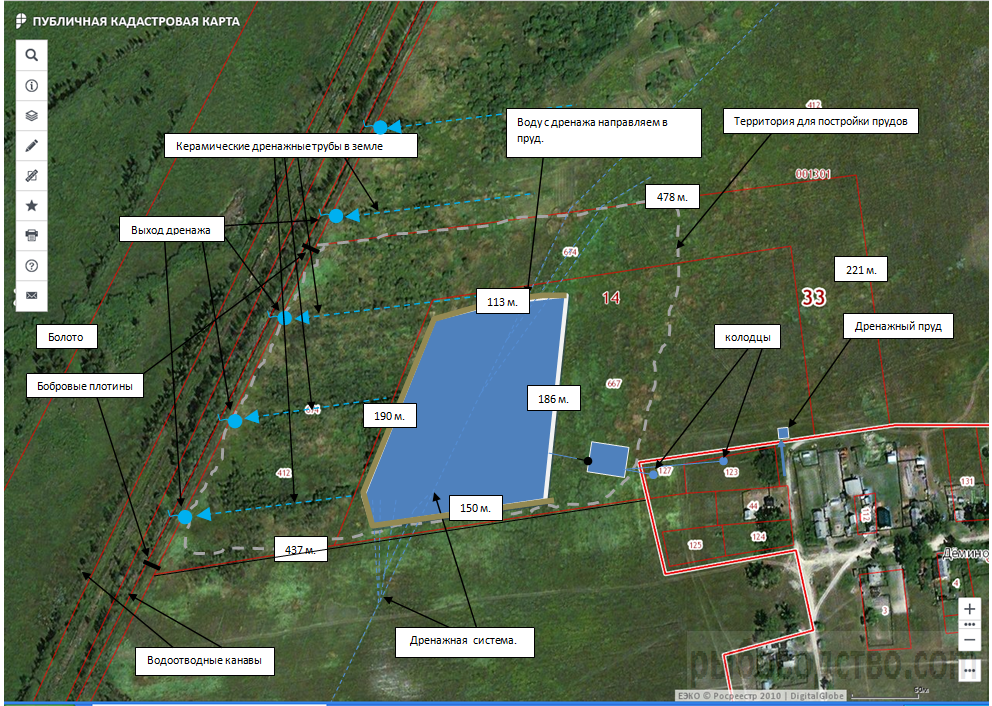Zoom in with the plus button
Image resolution: width=992 pixels, height=706 pixels.
tap(969, 608)
